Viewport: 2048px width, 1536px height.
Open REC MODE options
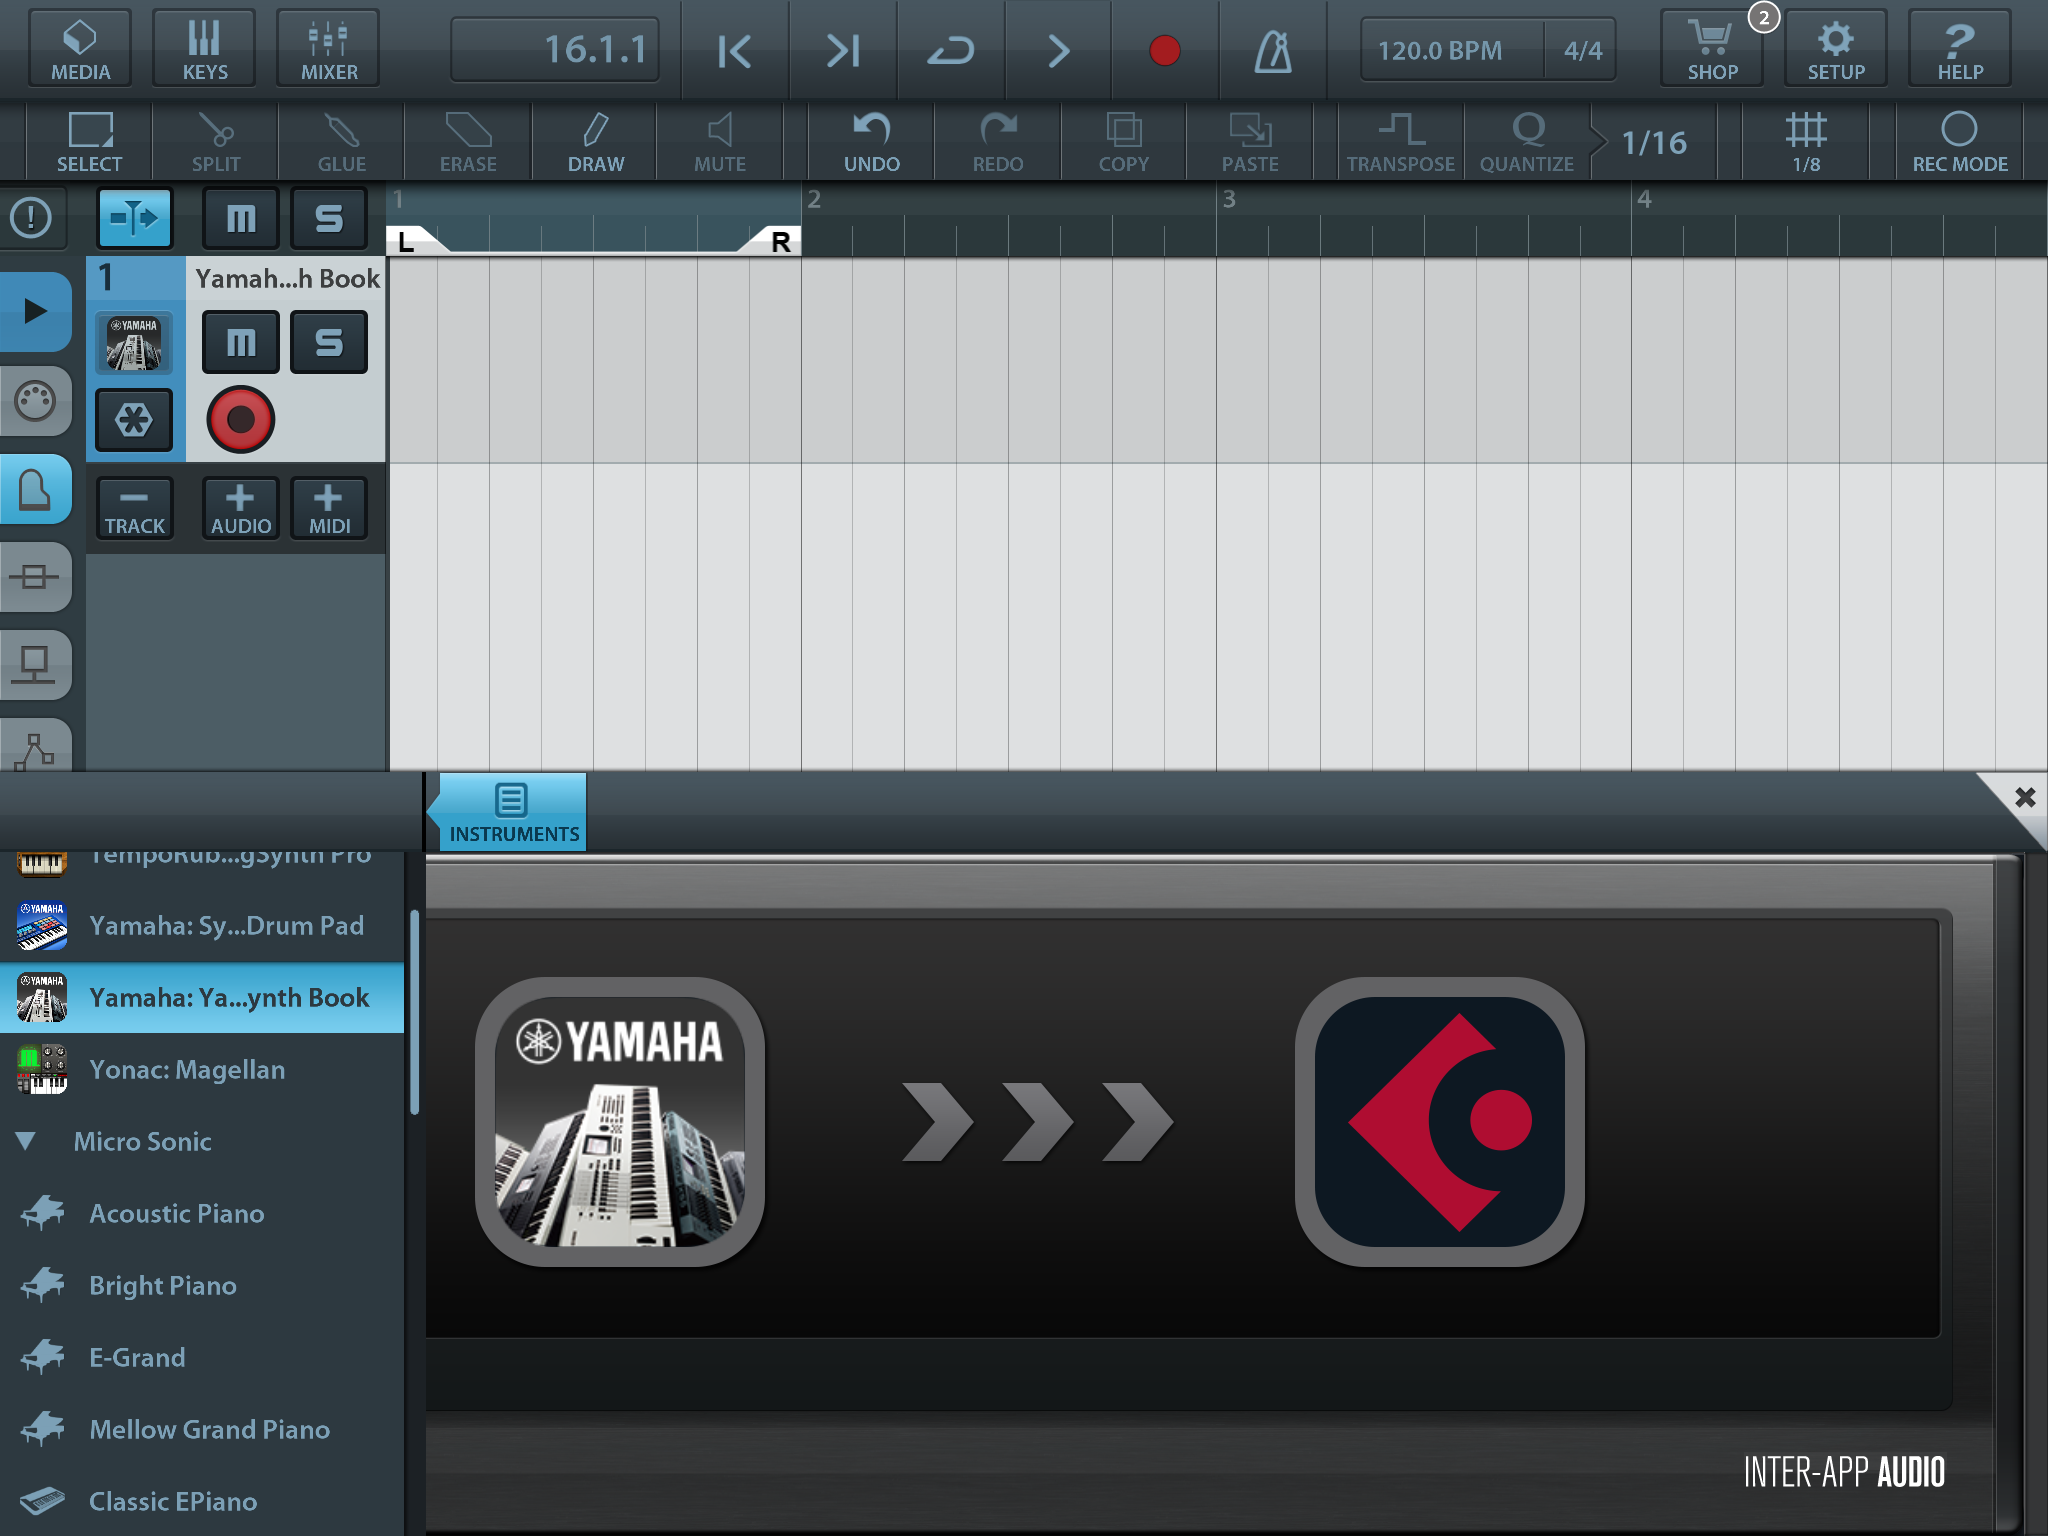click(1960, 142)
